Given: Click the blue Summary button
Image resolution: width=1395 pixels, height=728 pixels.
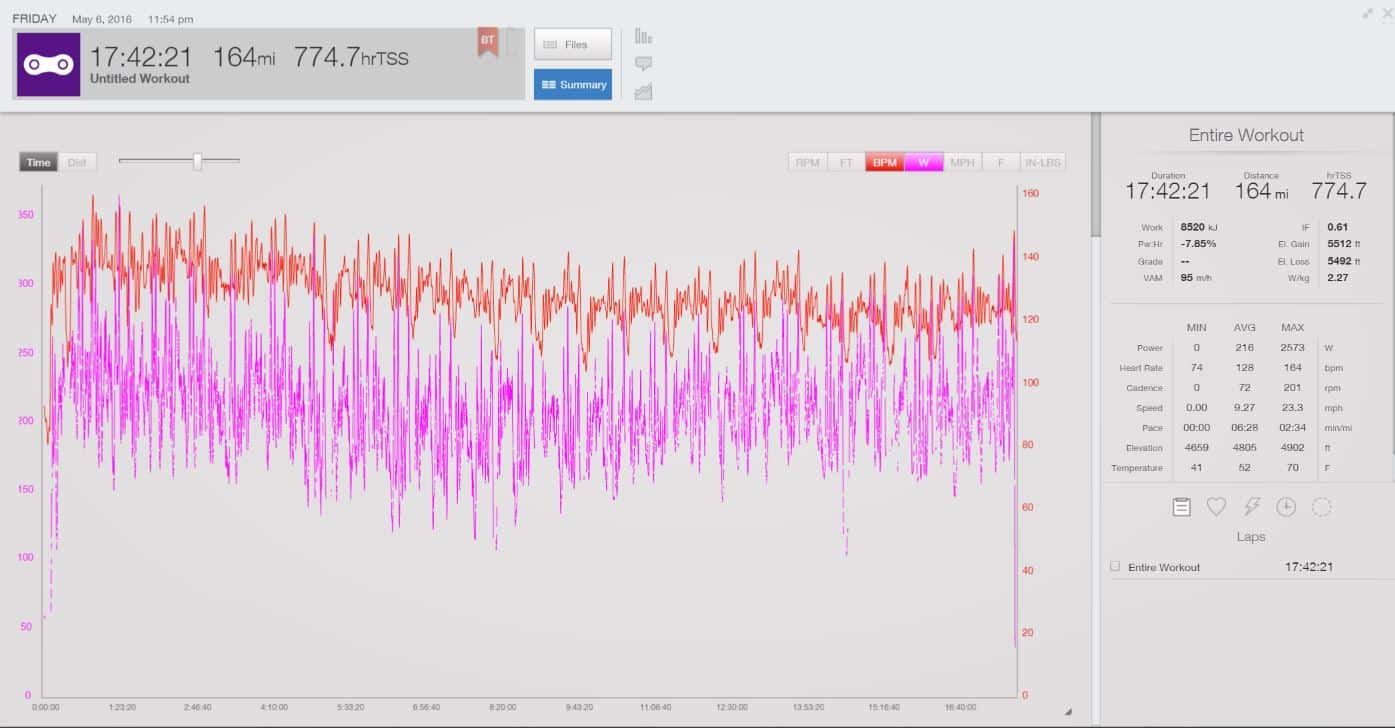Looking at the screenshot, I should (x=573, y=84).
